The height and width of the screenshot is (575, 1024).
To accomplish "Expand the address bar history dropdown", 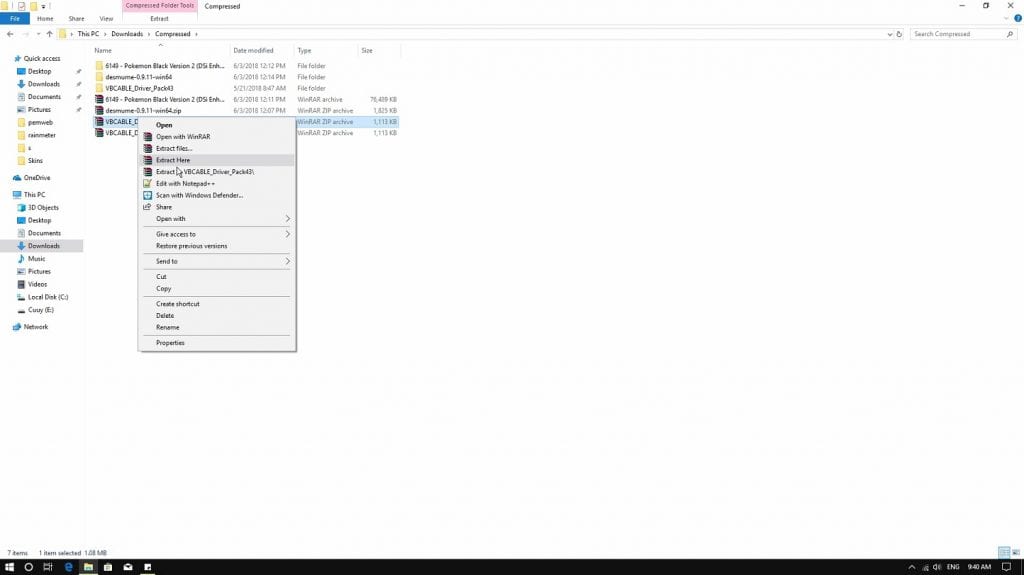I will tap(889, 34).
